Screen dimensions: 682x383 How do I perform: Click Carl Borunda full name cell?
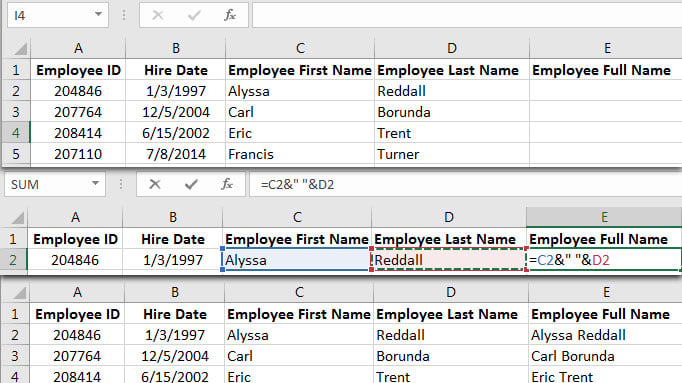pyautogui.click(x=605, y=356)
